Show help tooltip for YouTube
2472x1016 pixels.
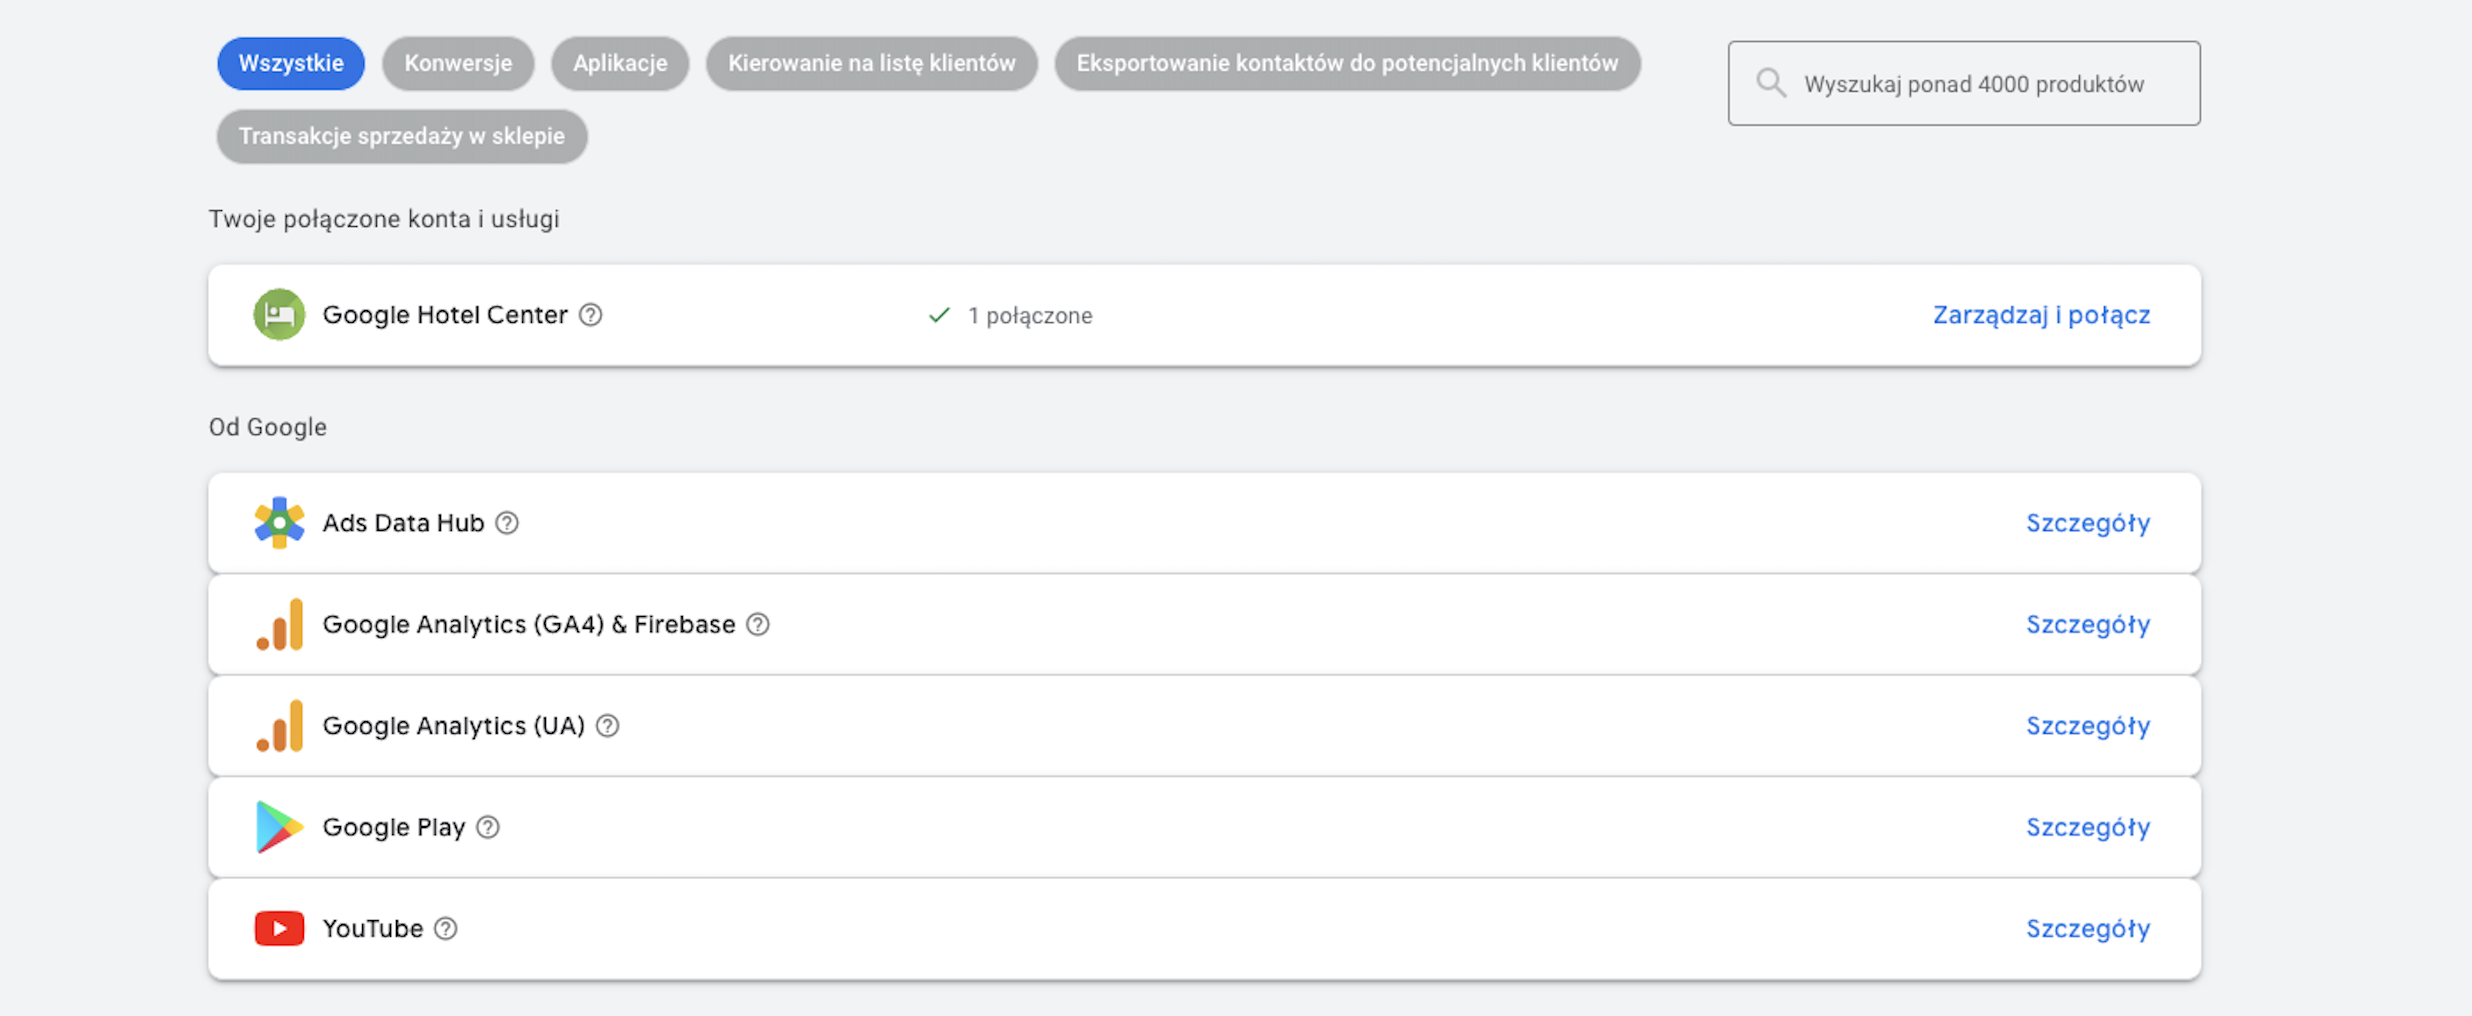tap(445, 929)
